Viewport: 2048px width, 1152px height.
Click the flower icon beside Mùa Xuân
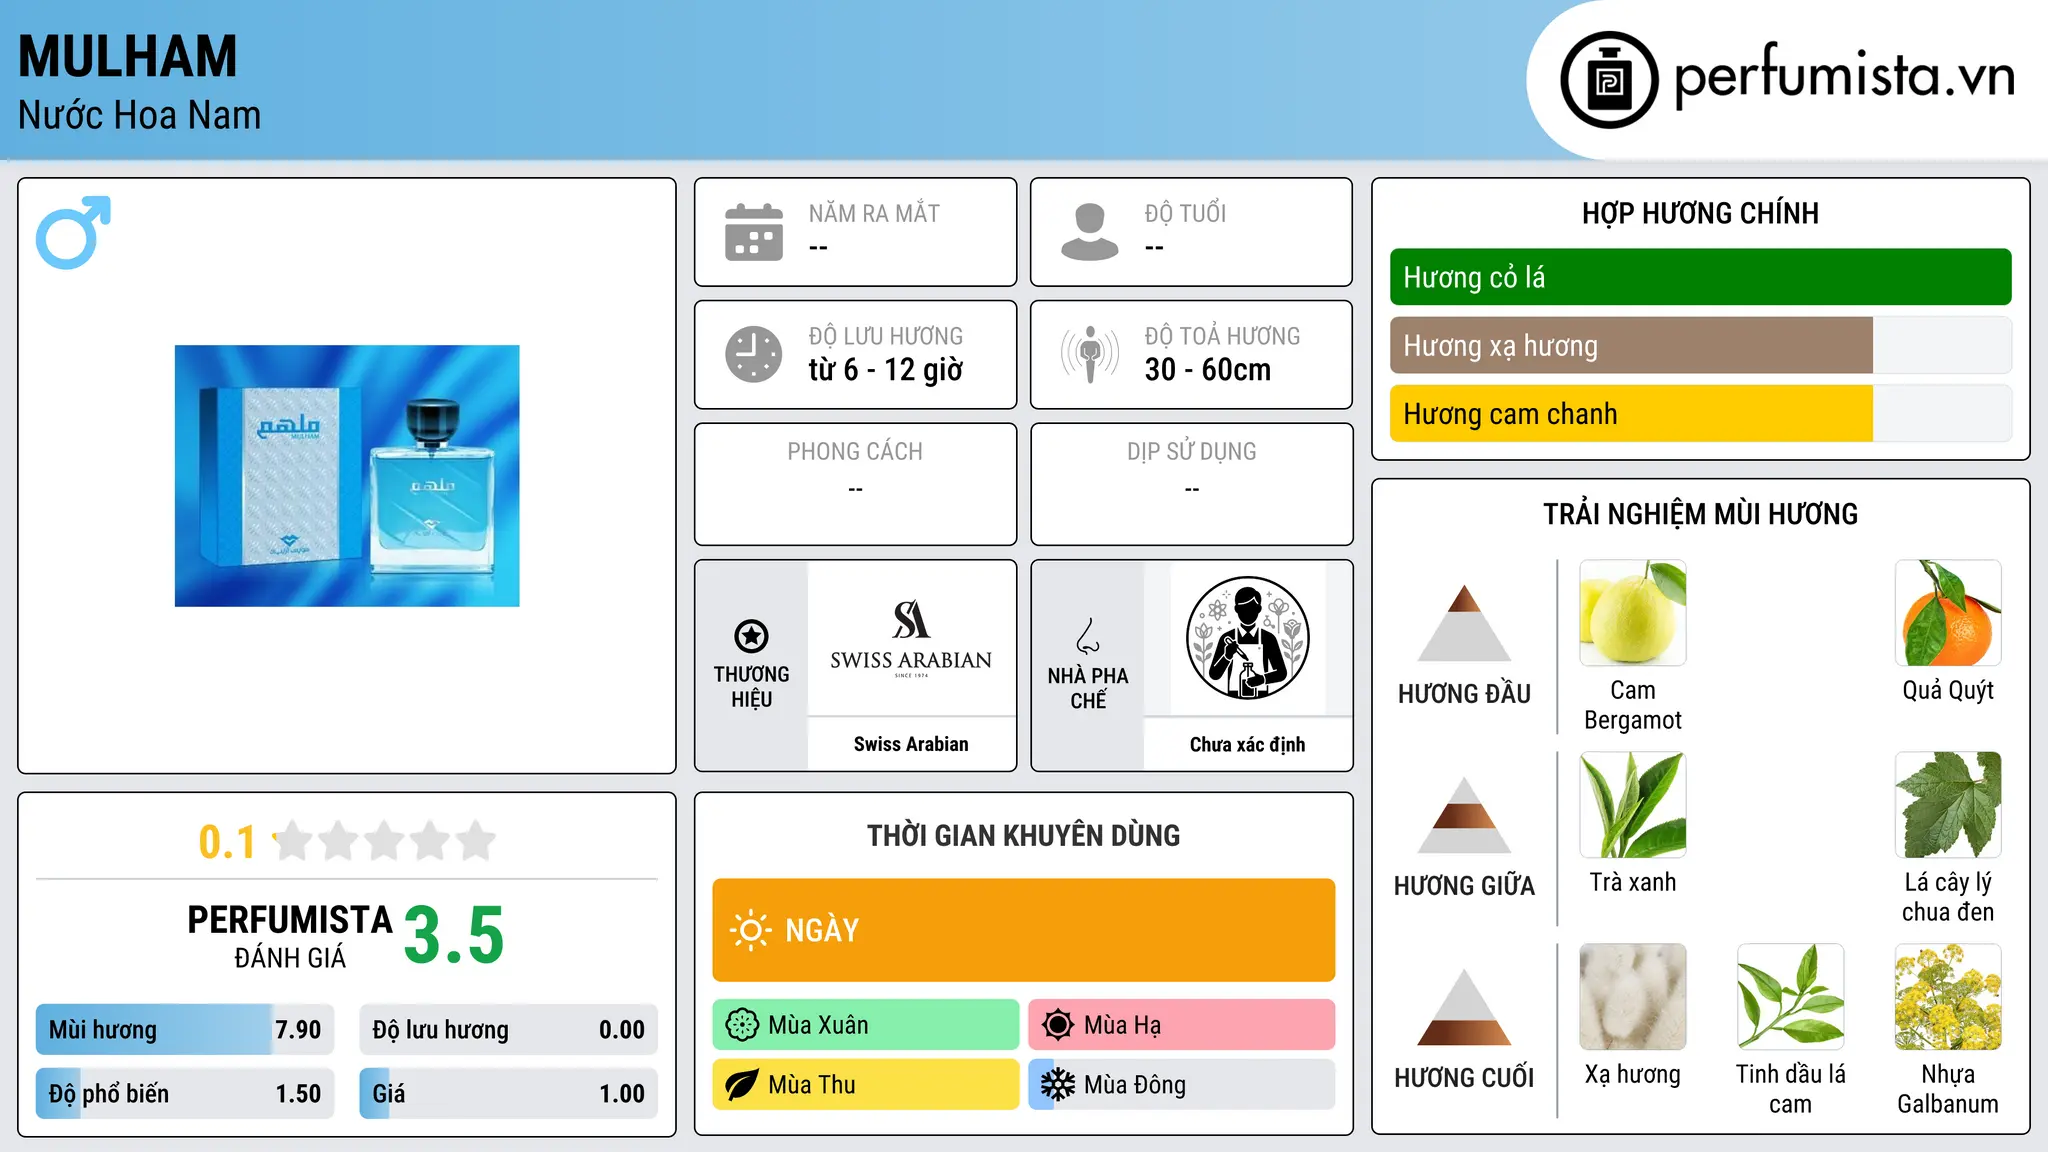742,1025
